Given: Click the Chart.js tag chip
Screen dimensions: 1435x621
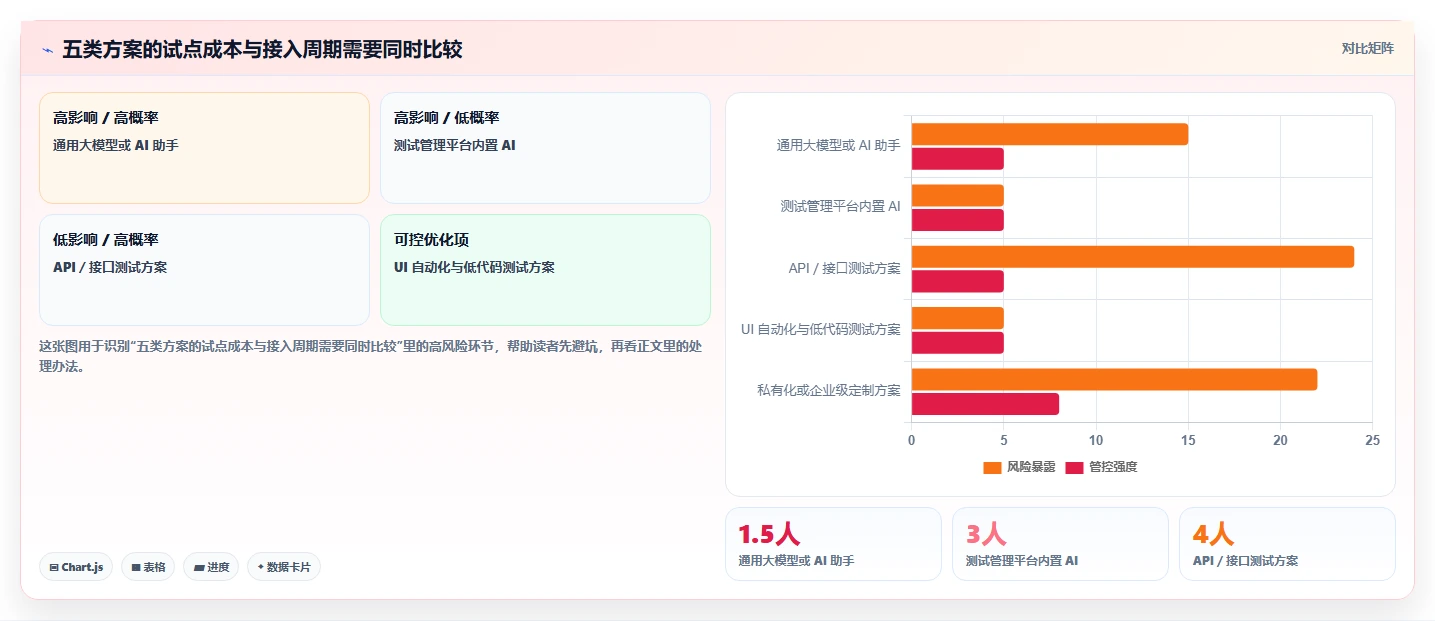Looking at the screenshot, I should tap(76, 567).
